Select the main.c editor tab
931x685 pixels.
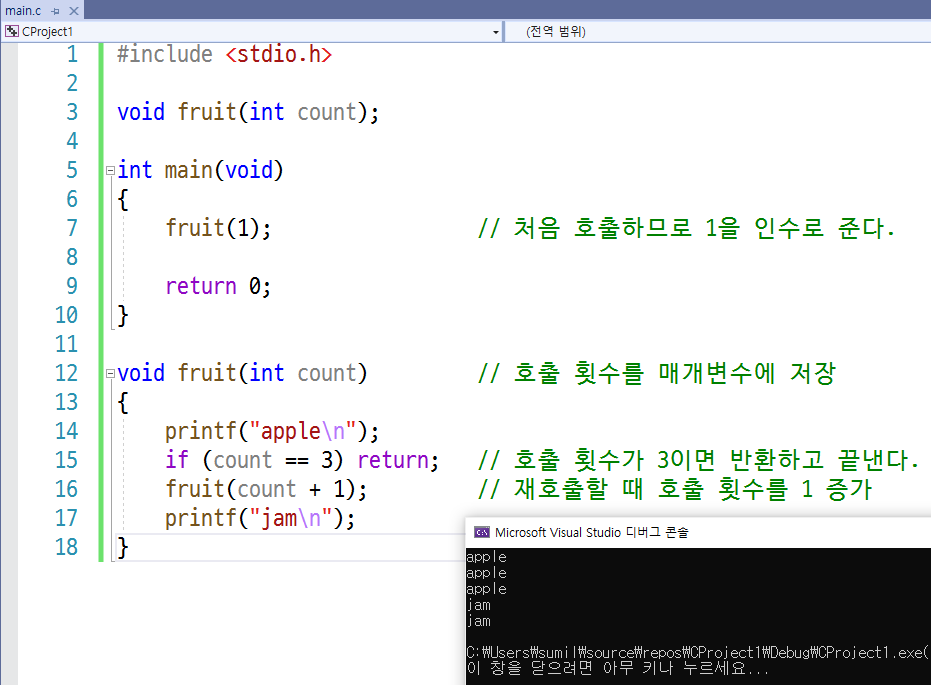tap(23, 10)
